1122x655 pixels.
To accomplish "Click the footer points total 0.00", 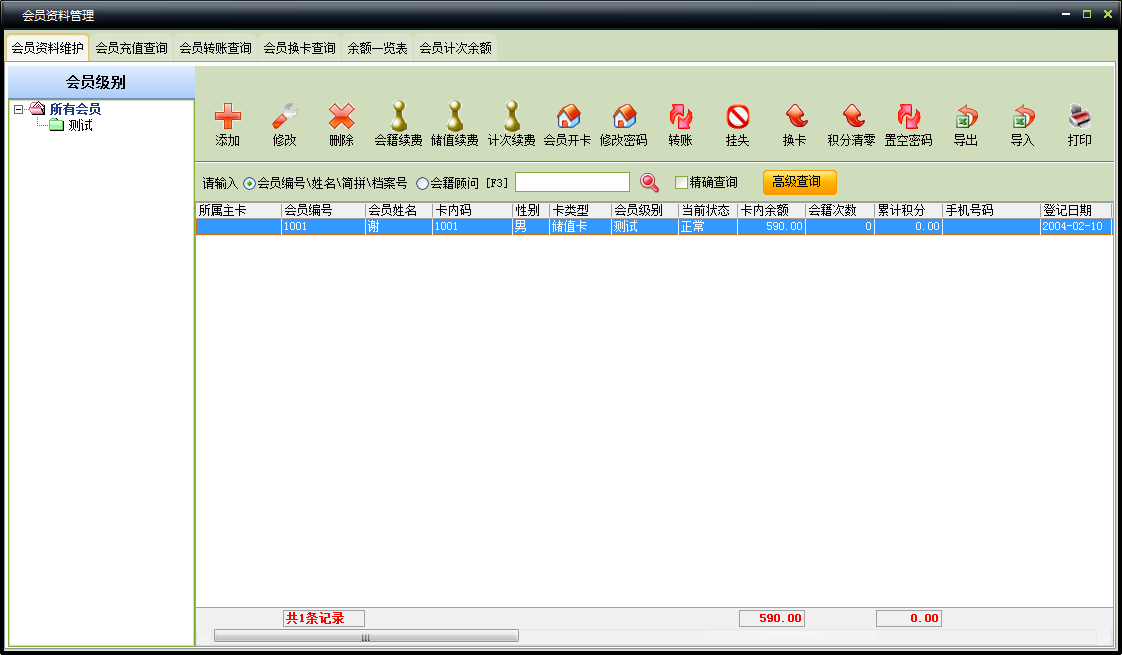I will [x=909, y=618].
